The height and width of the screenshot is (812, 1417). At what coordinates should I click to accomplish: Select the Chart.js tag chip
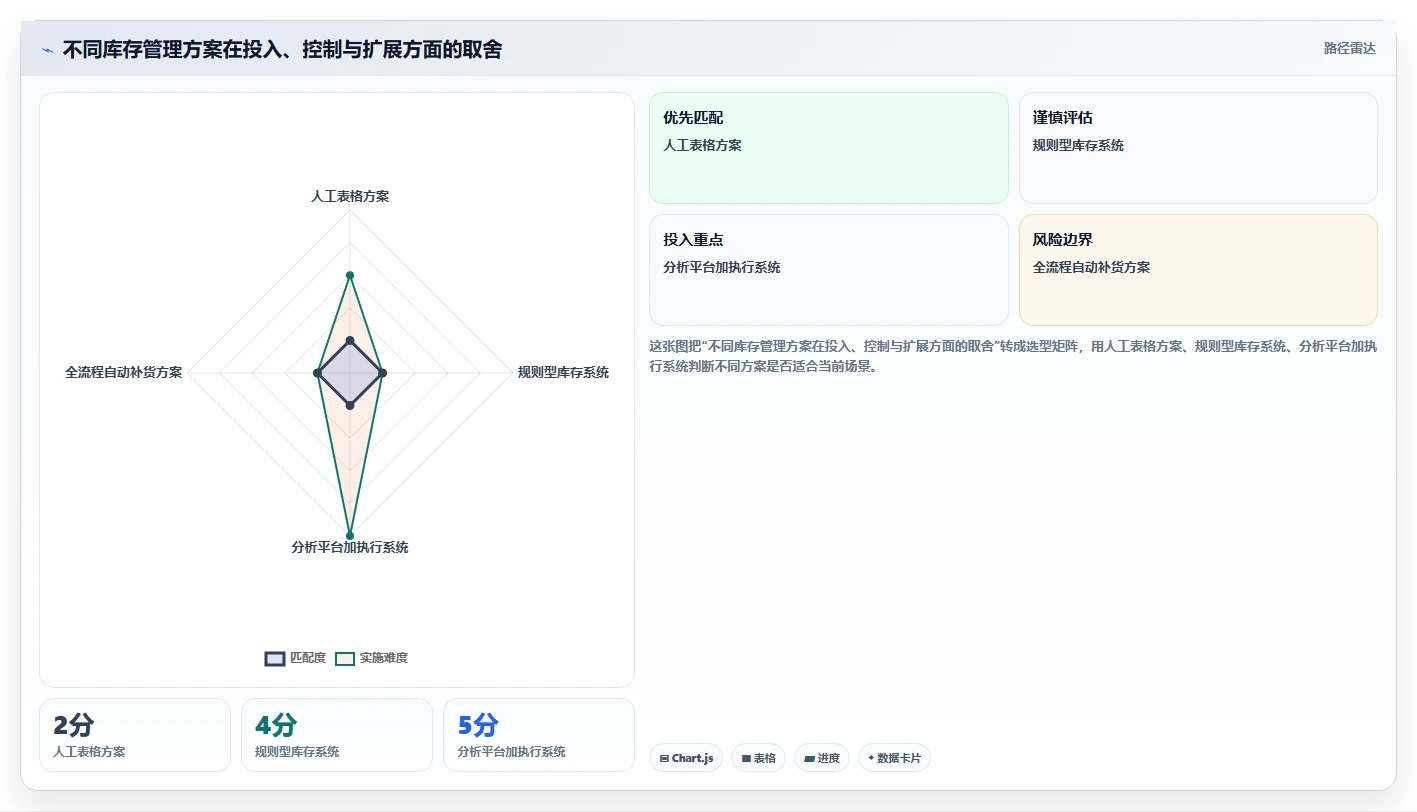click(x=686, y=758)
